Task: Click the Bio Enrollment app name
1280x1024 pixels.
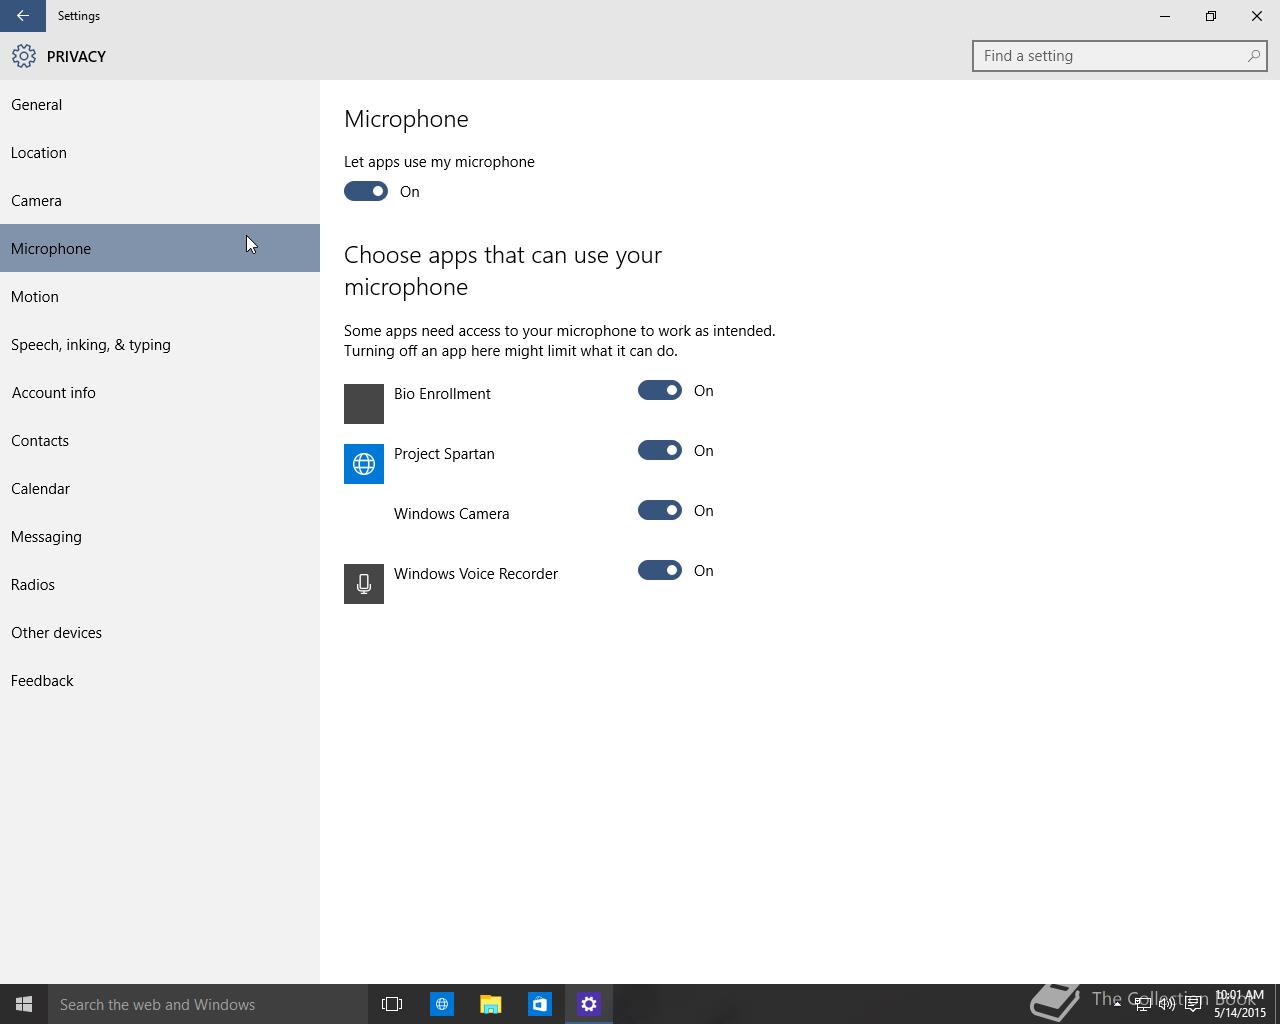Action: (x=442, y=394)
